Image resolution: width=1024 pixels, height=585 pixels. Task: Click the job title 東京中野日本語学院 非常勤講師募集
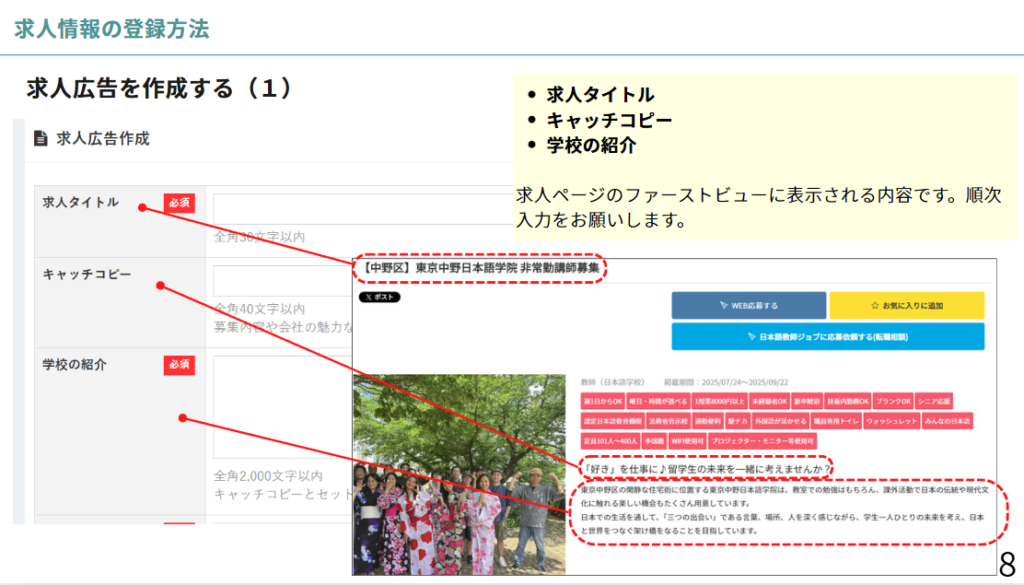(481, 268)
